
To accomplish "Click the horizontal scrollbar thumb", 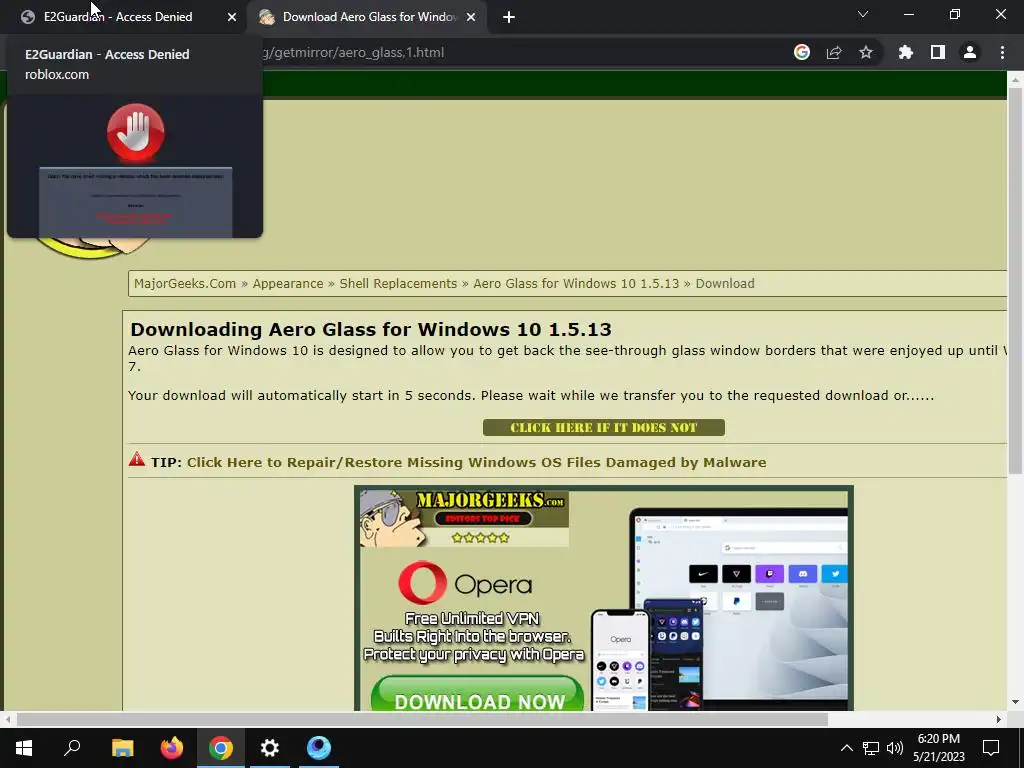I will tap(422, 720).
